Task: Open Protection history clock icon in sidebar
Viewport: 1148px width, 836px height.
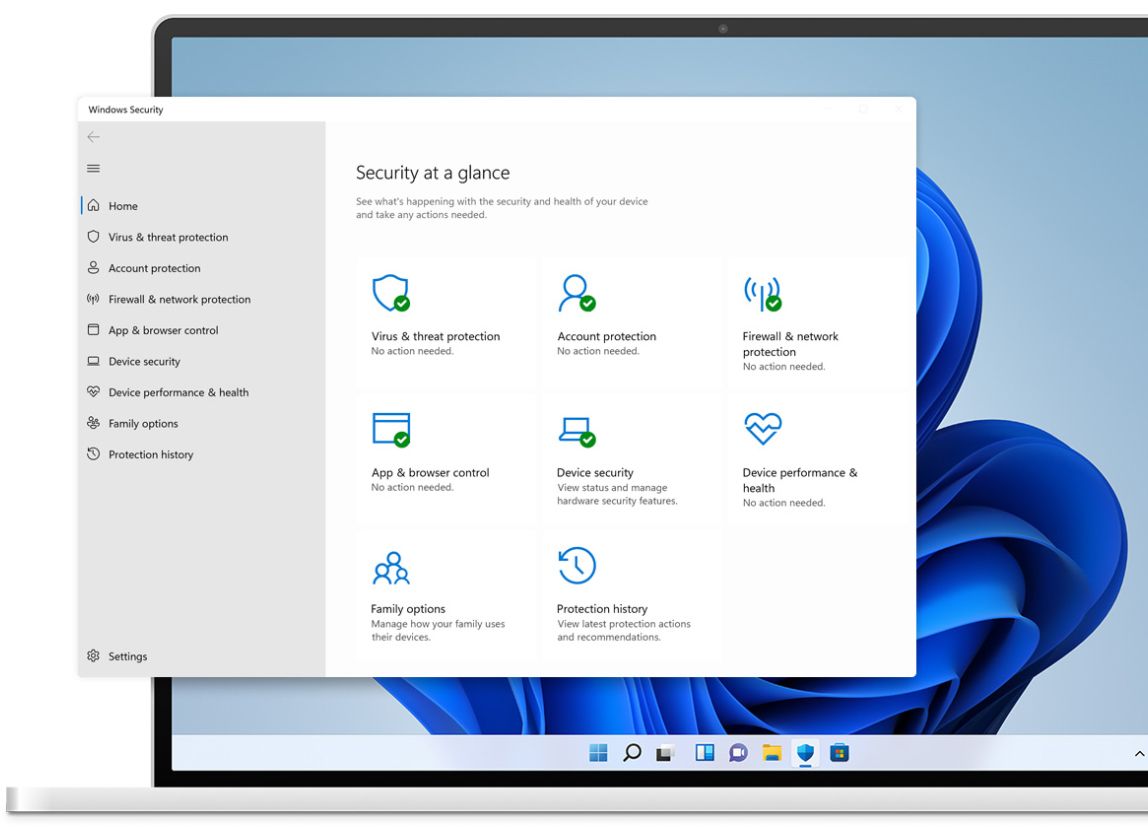Action: point(92,454)
